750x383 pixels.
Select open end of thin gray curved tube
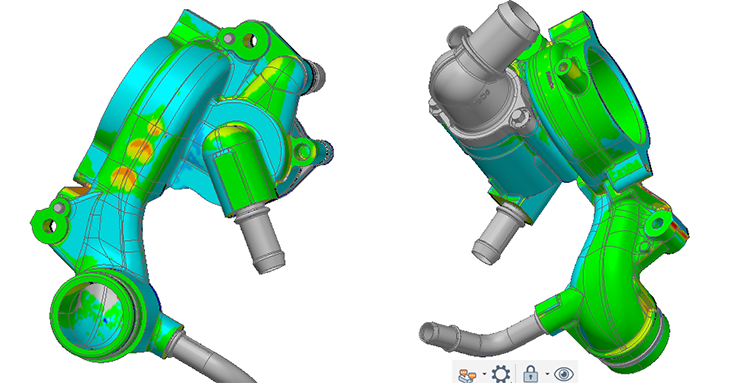pos(429,332)
